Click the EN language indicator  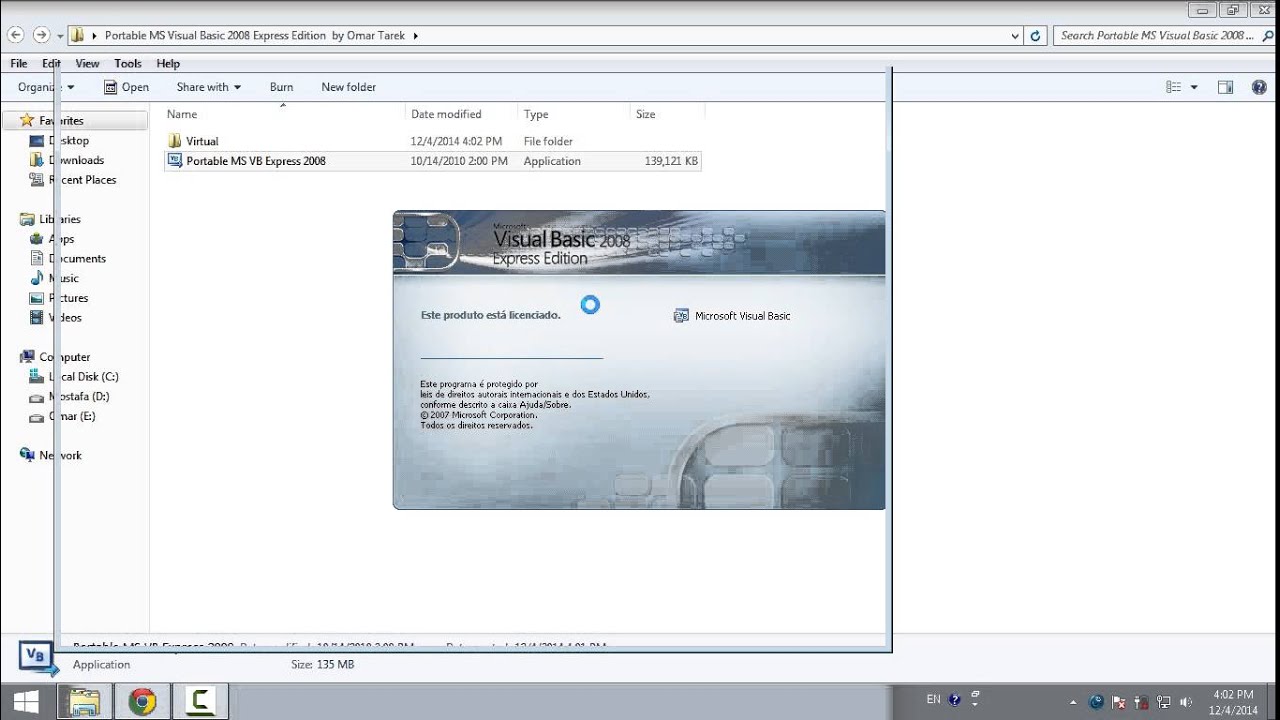[933, 700]
